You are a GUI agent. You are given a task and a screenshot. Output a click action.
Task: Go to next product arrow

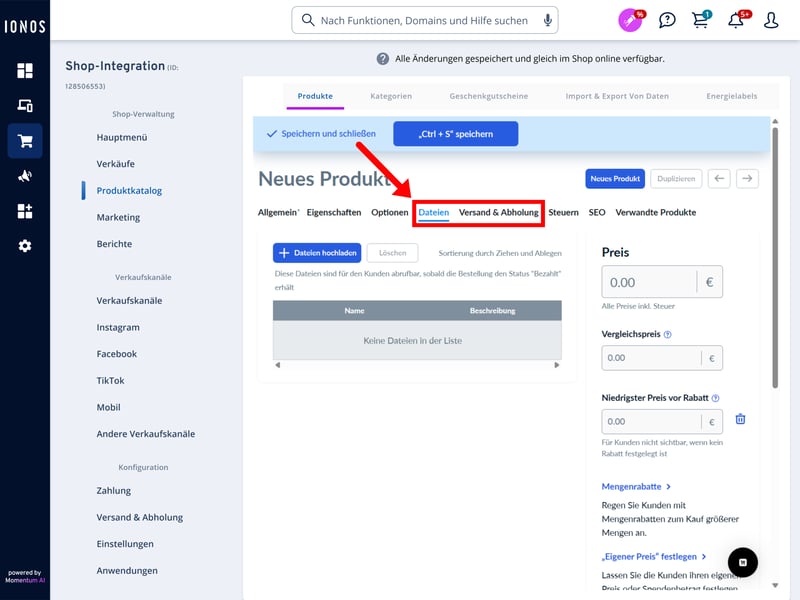click(747, 178)
